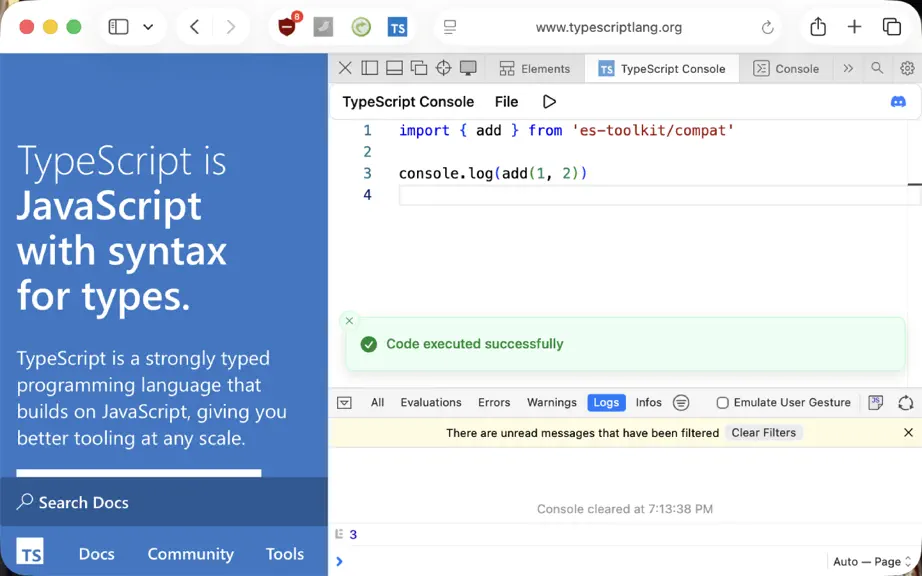The width and height of the screenshot is (922, 576).
Task: Filter console by Warnings
Action: [x=552, y=403]
